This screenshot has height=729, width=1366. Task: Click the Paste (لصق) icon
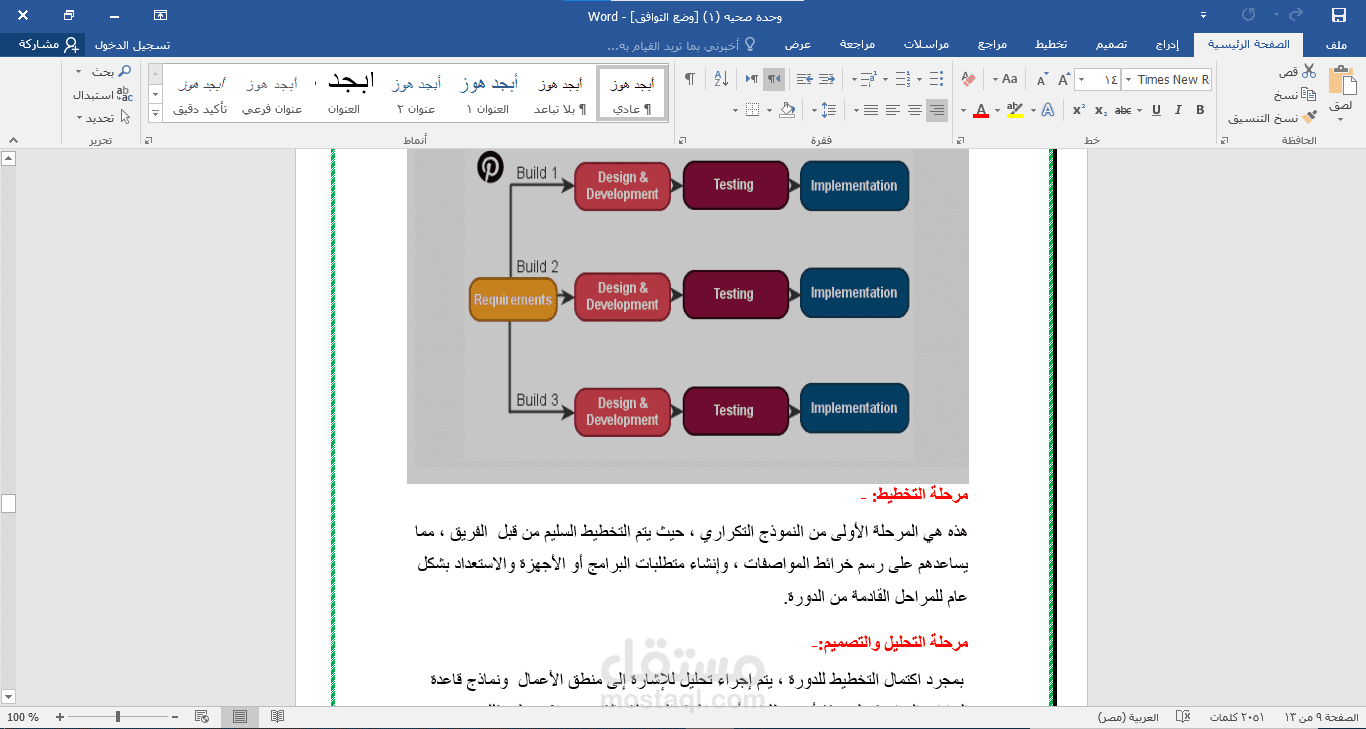click(x=1341, y=80)
